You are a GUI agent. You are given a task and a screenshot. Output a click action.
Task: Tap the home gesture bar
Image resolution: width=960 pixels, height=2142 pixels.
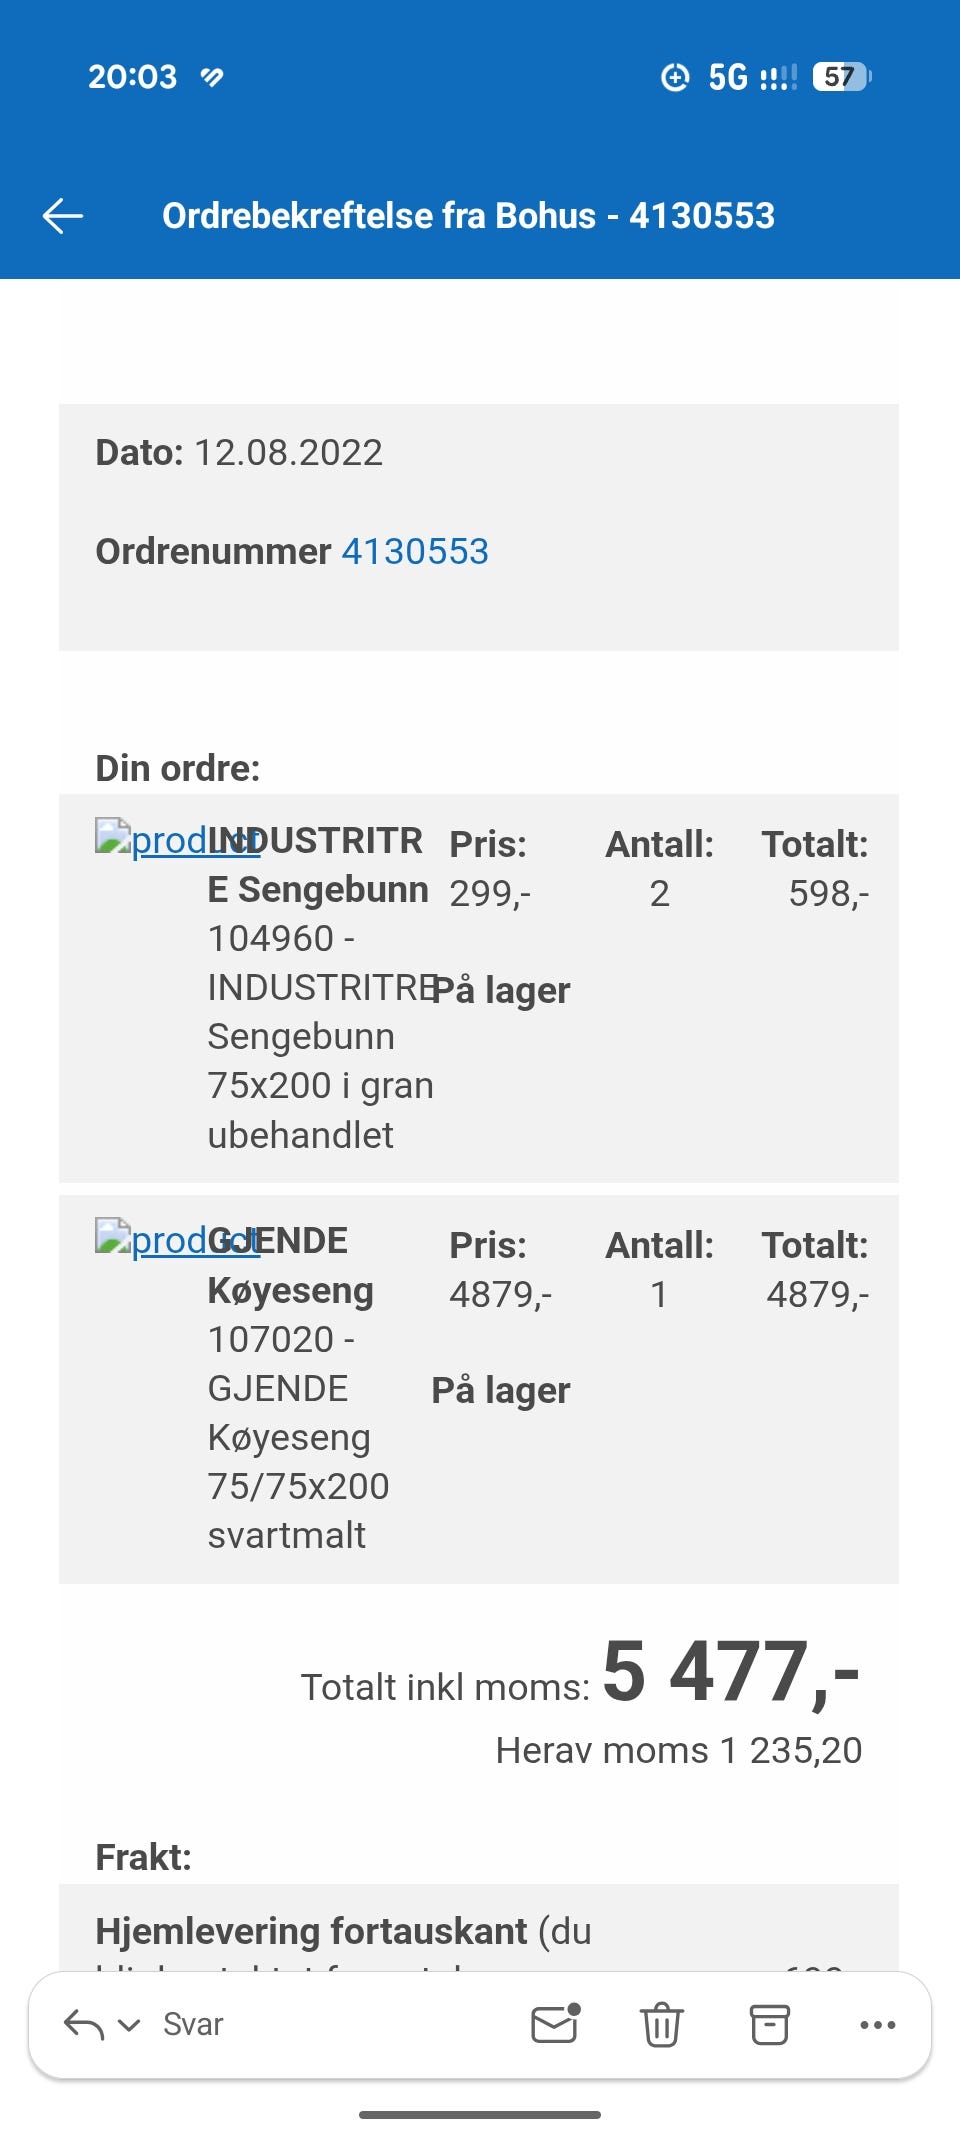point(480,2114)
